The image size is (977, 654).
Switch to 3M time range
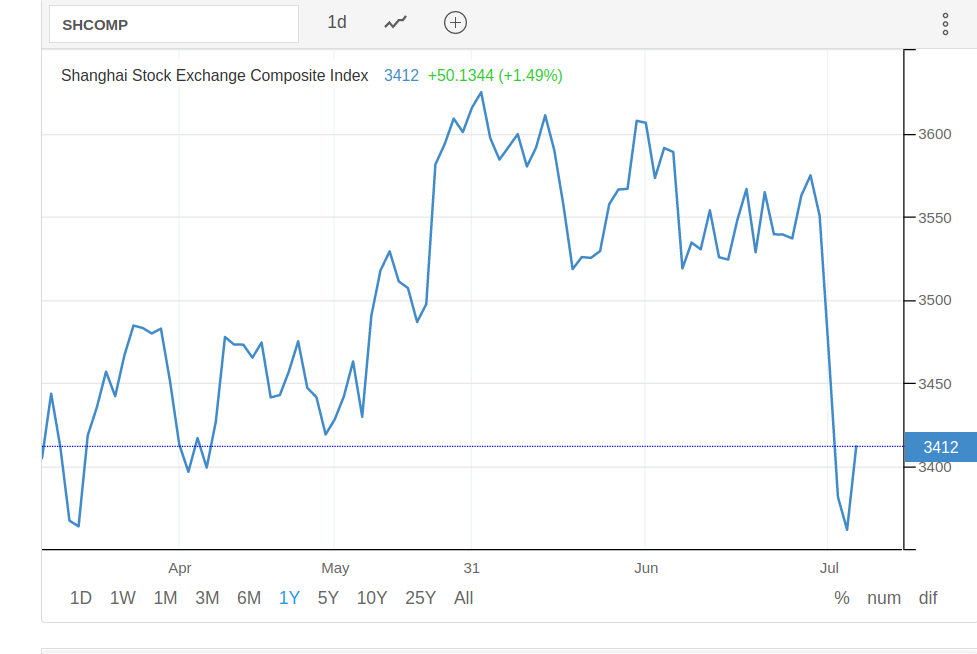point(207,598)
